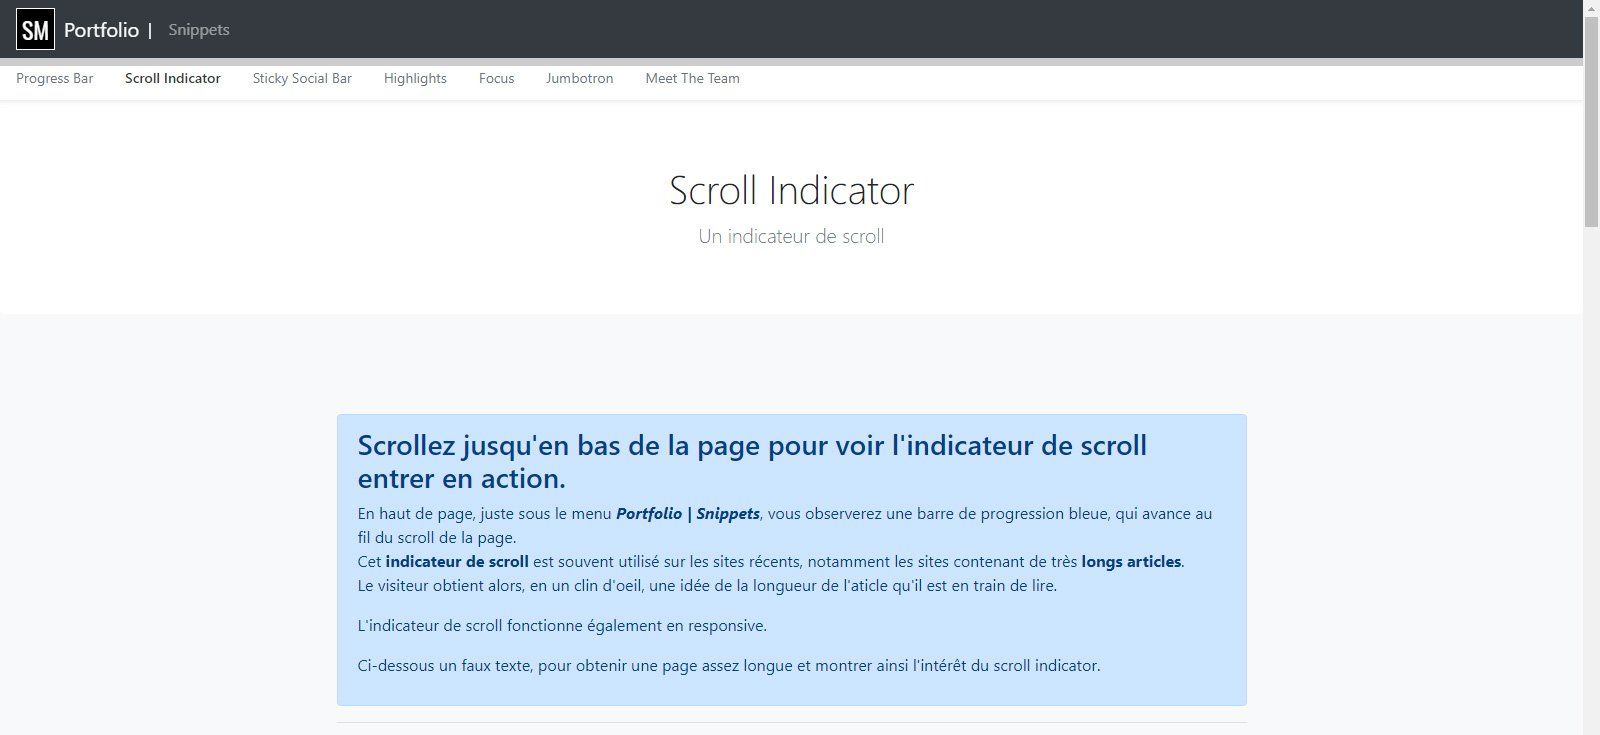This screenshot has height=735, width=1600.
Task: Click the vertical scrollbar thumb
Action: point(1591,121)
